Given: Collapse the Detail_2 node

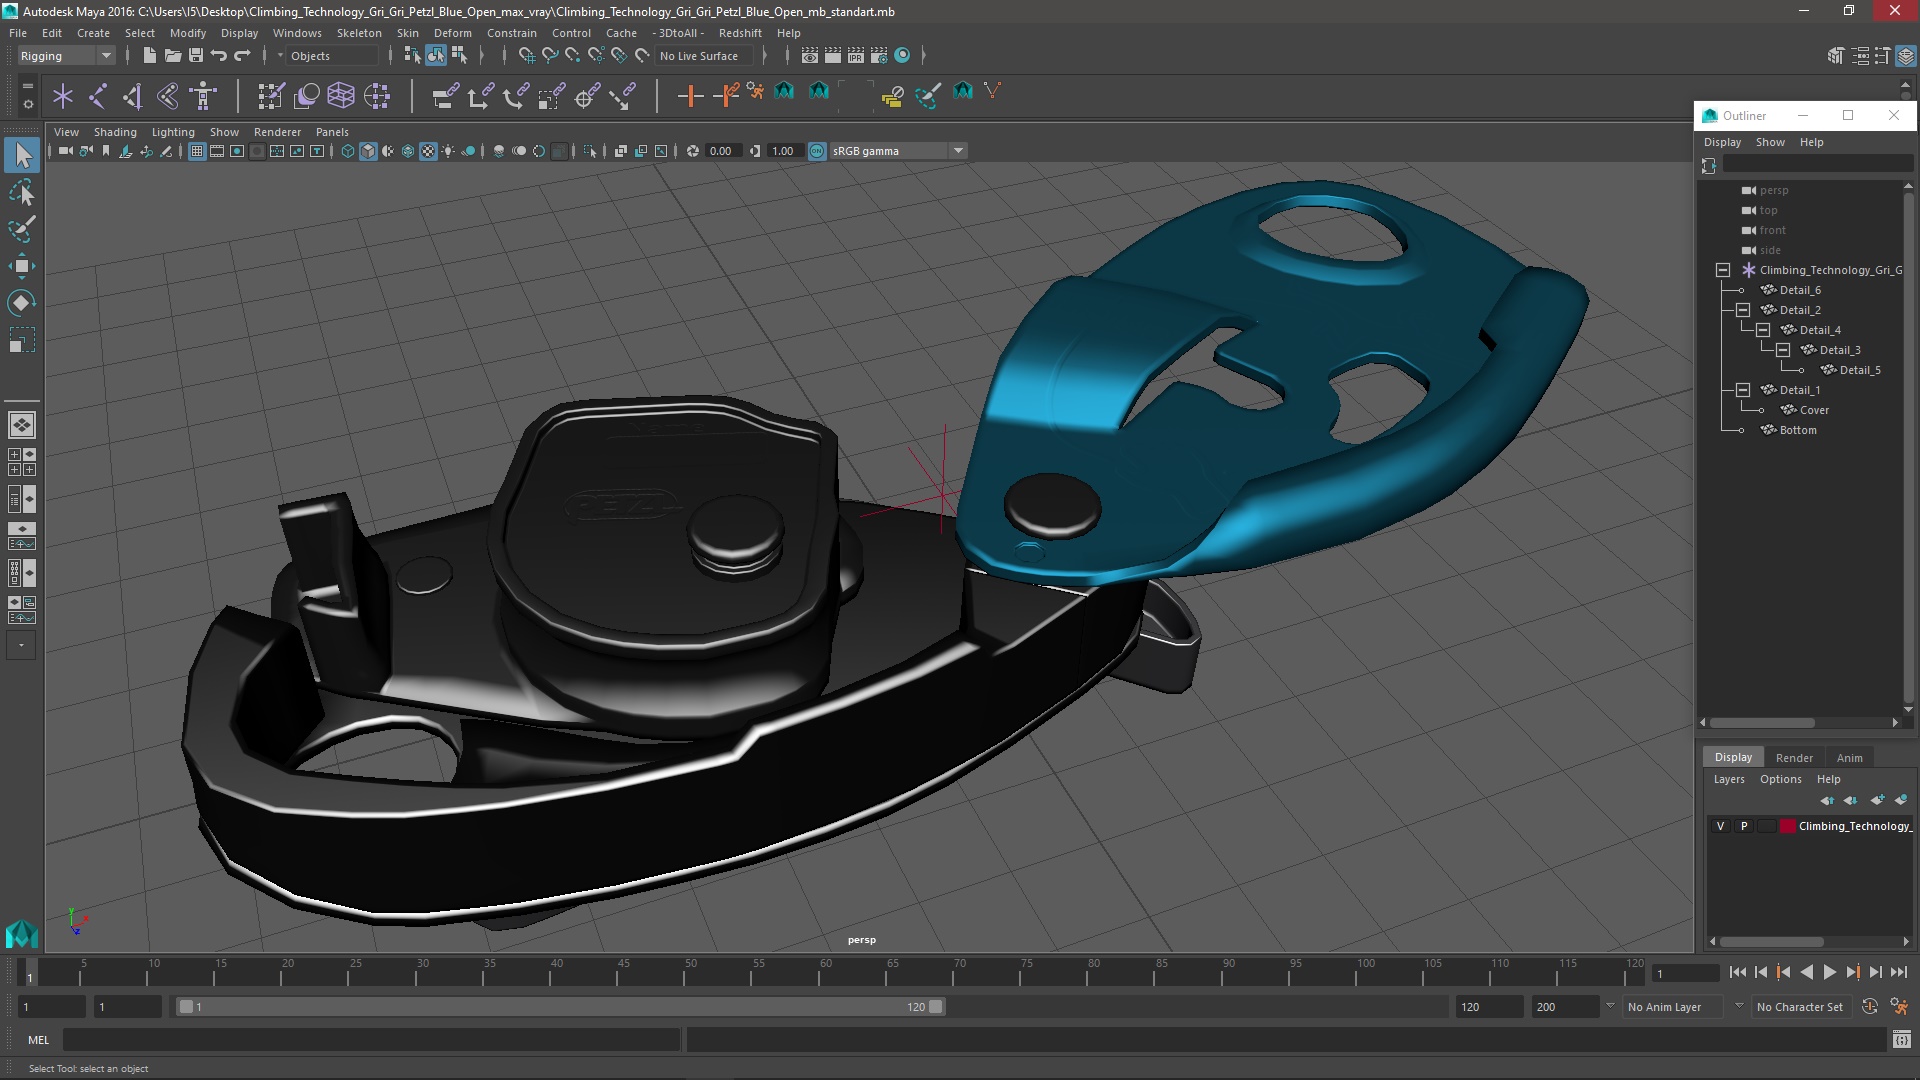Looking at the screenshot, I should [1743, 310].
